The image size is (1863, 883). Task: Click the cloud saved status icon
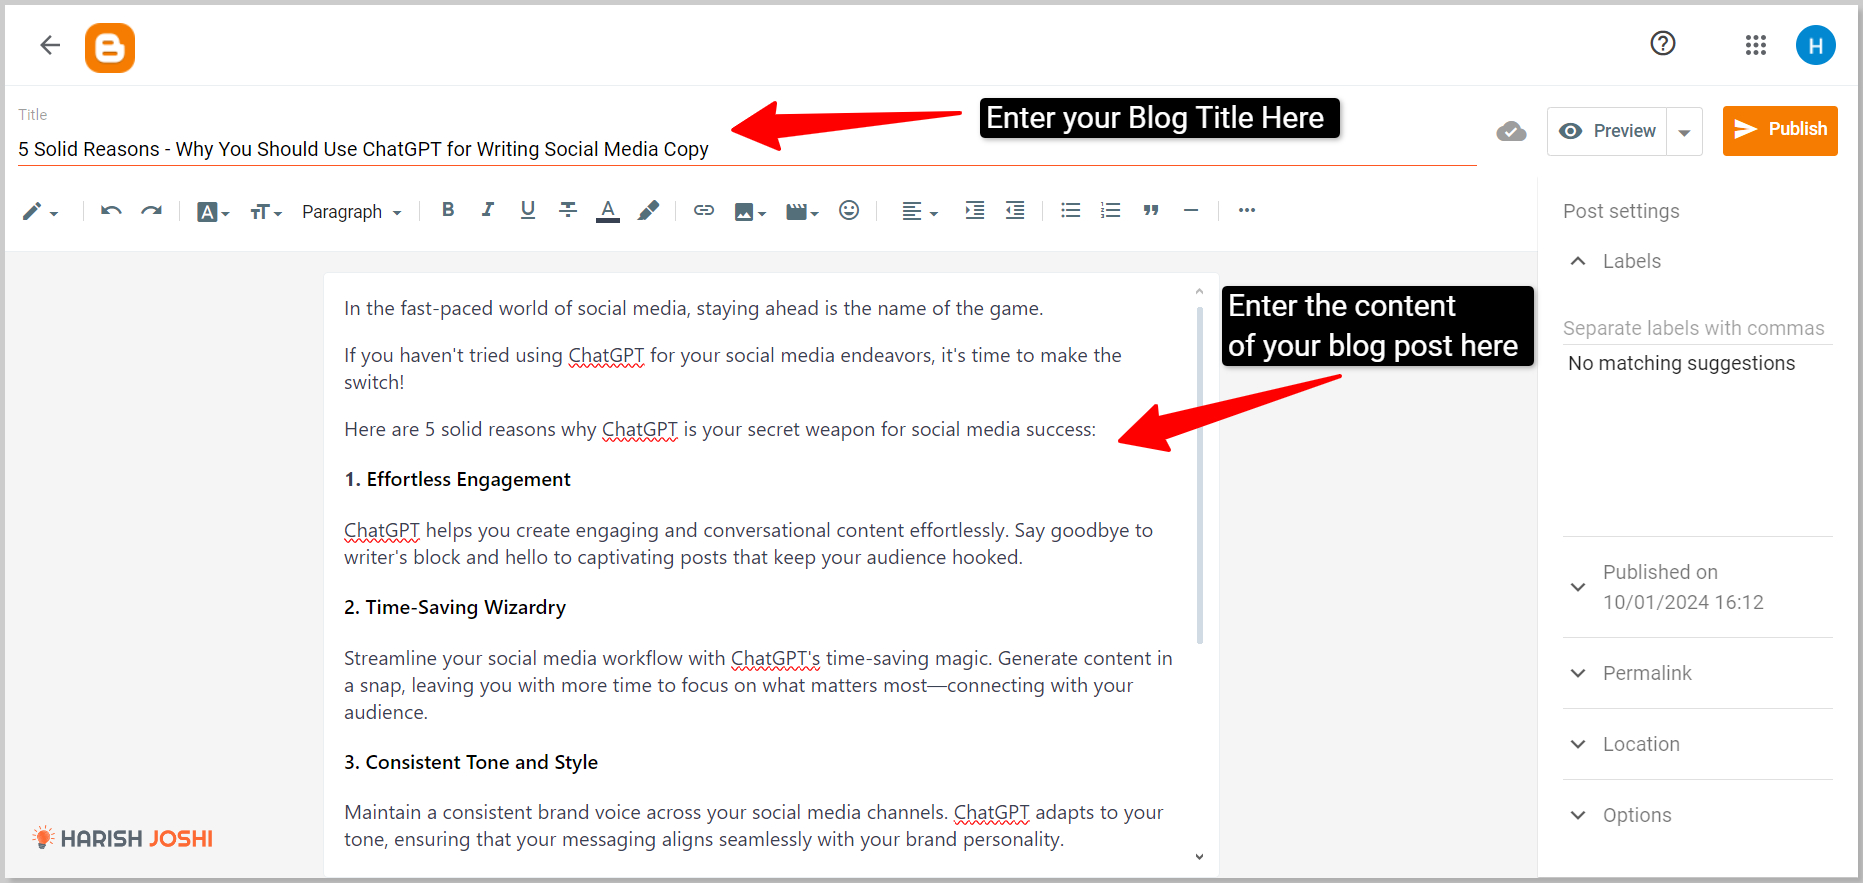(x=1511, y=131)
